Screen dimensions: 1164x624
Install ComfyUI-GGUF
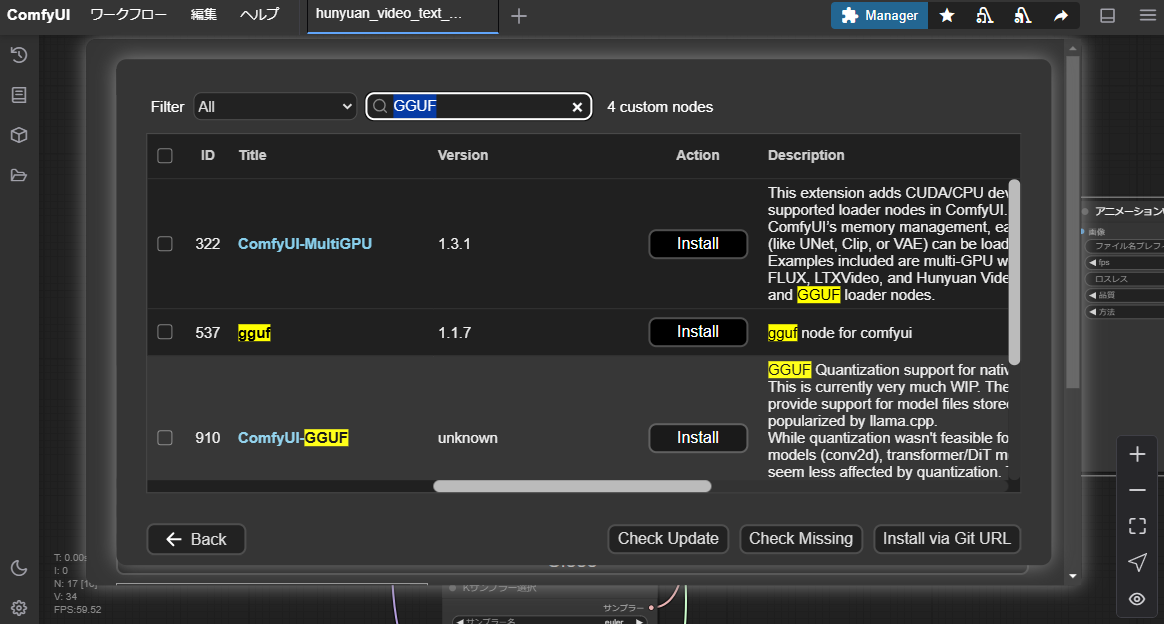(x=698, y=438)
